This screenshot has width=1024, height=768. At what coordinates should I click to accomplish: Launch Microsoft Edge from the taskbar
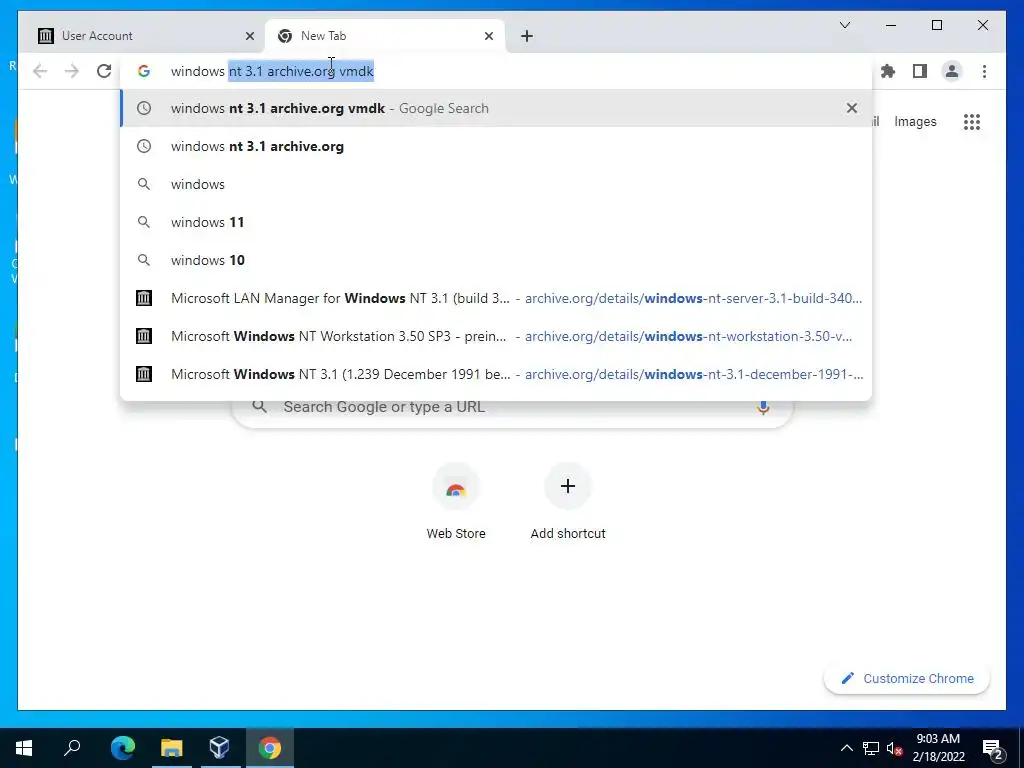(123, 748)
